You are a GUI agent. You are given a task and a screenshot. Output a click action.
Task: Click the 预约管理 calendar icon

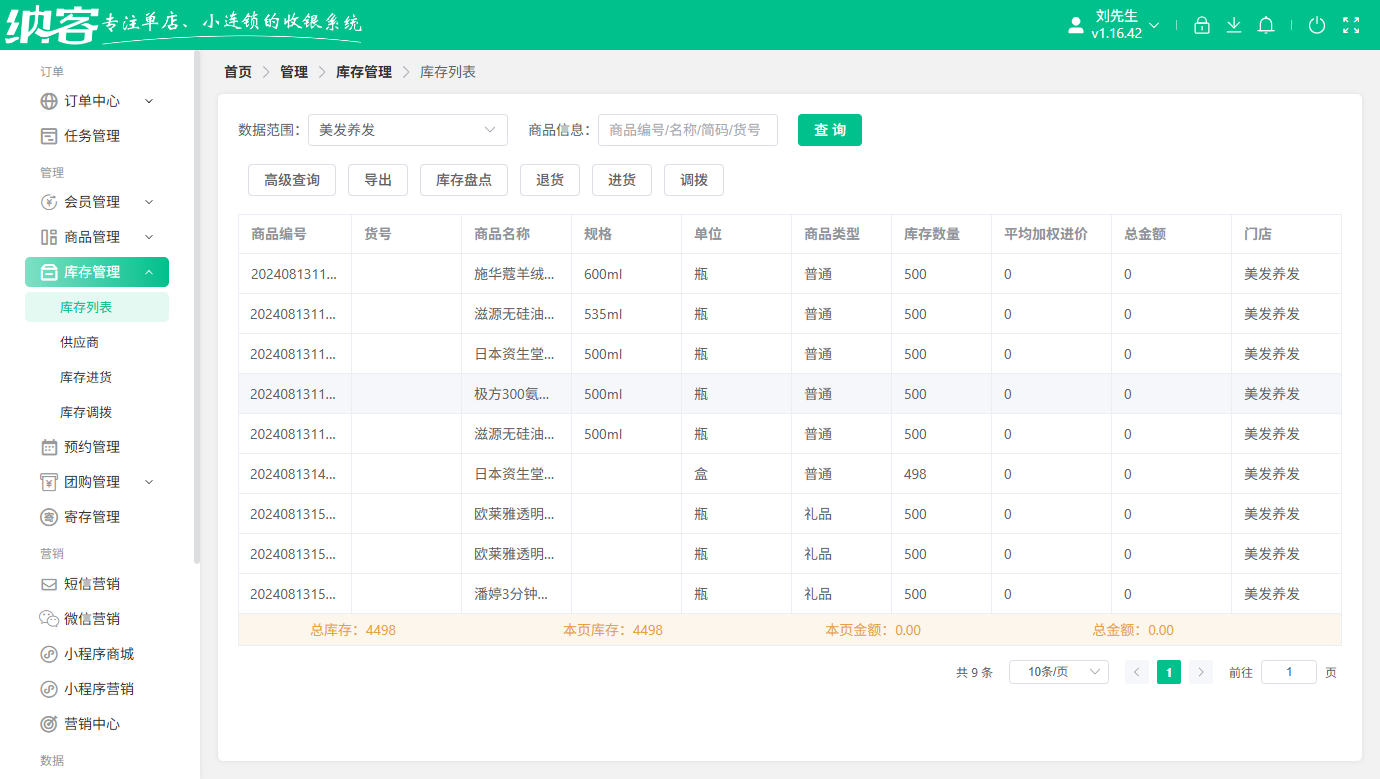pos(49,447)
